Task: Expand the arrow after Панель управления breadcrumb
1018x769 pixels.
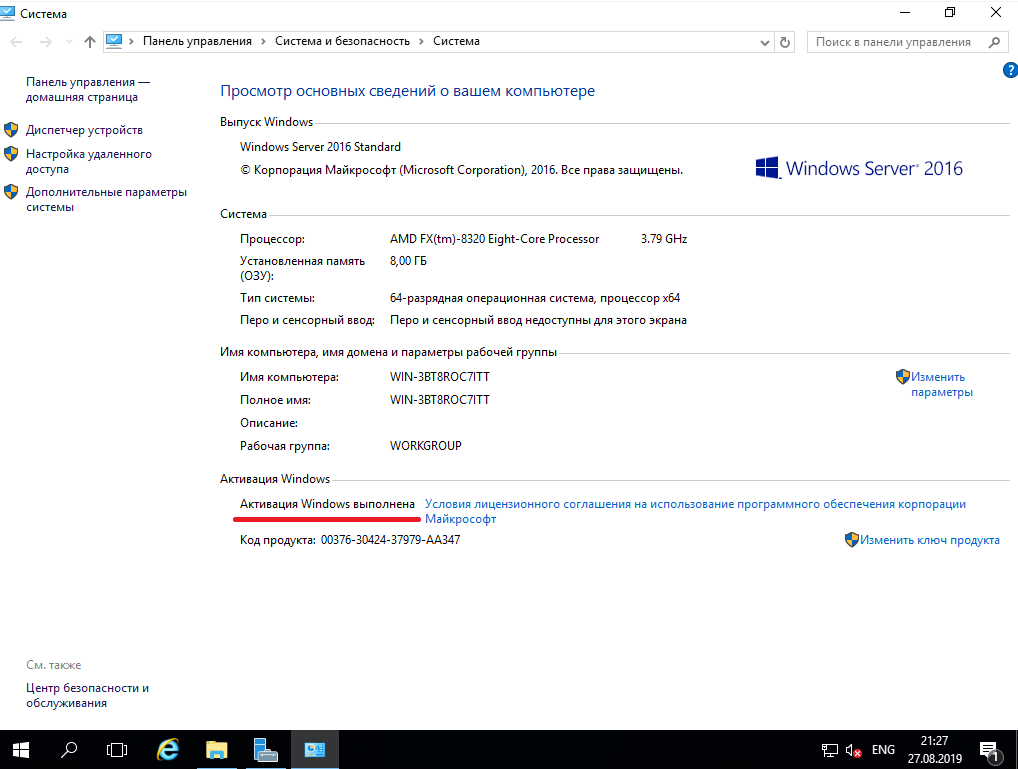Action: tap(264, 42)
